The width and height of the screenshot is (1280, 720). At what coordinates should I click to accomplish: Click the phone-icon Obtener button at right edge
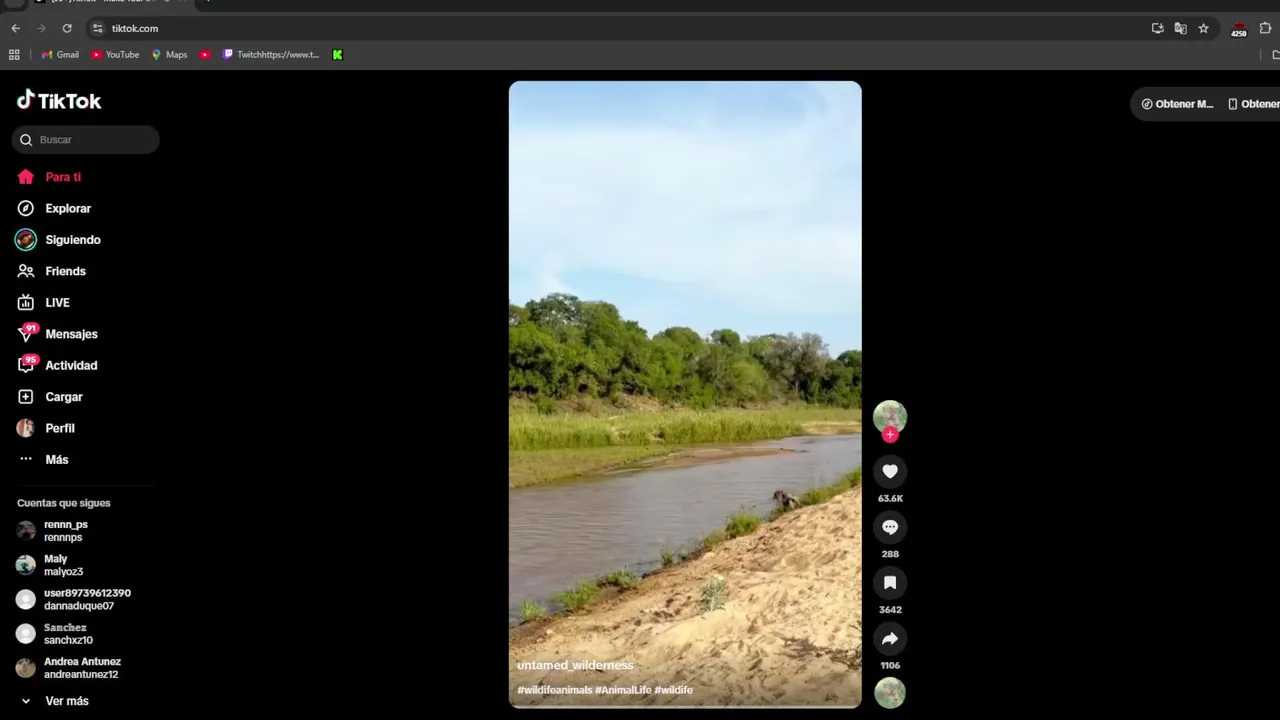[1254, 104]
